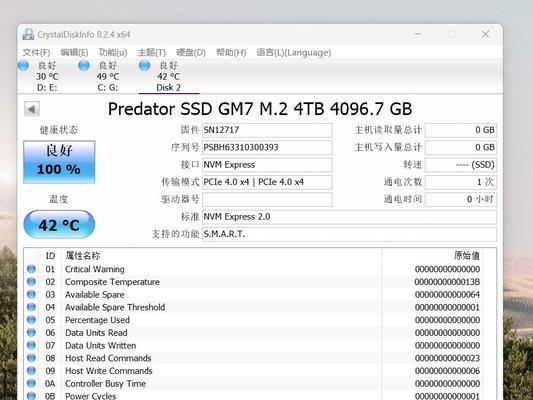This screenshot has height=400, width=533.
Task: Click the NVM Express 2.0 standard field
Action: tap(349, 217)
